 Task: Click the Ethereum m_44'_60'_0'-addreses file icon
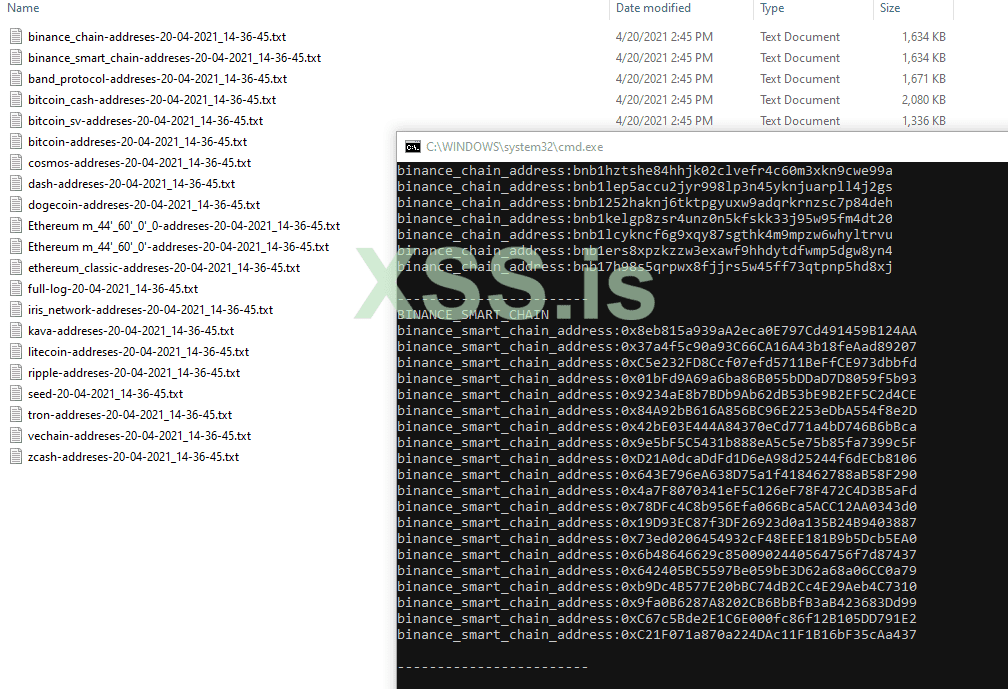16,247
